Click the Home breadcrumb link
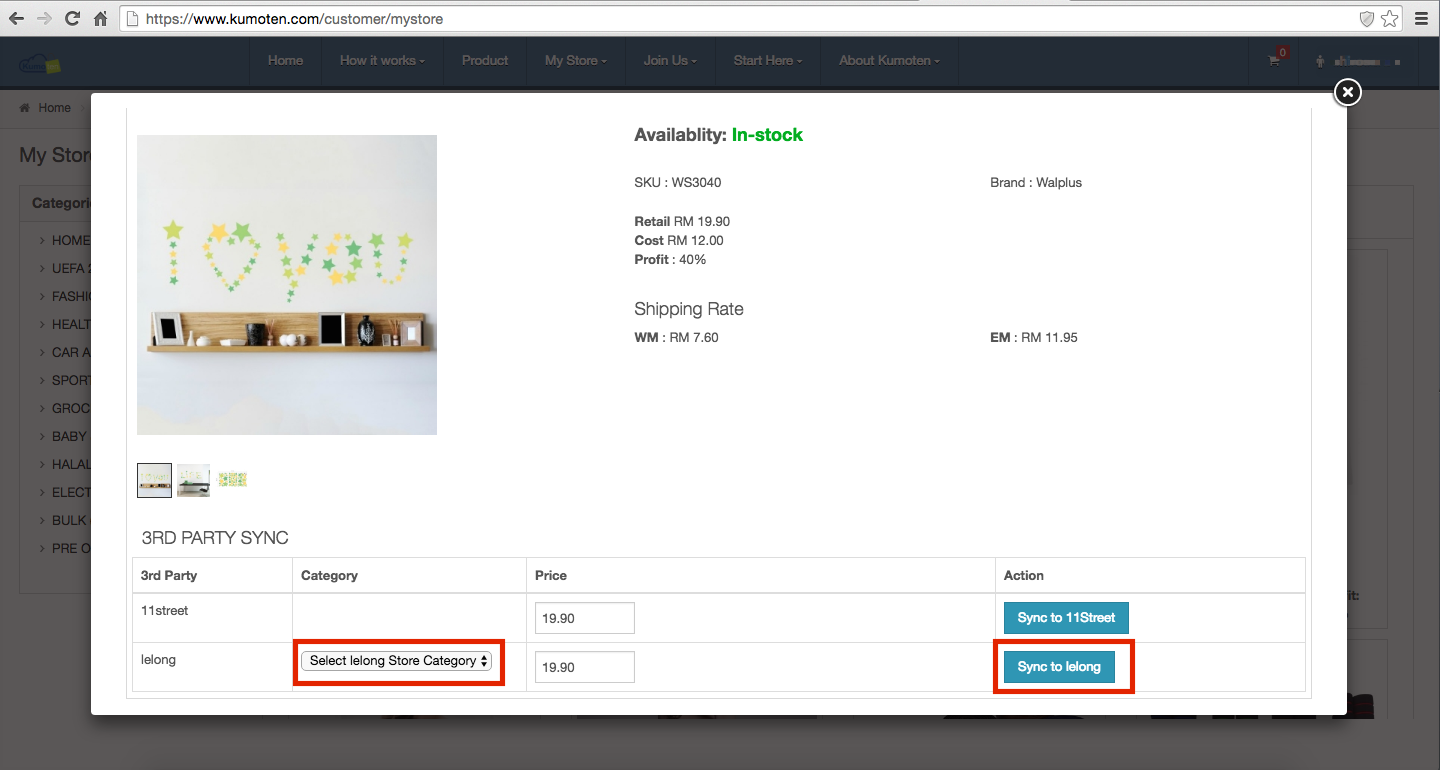This screenshot has width=1440, height=770. pyautogui.click(x=55, y=108)
